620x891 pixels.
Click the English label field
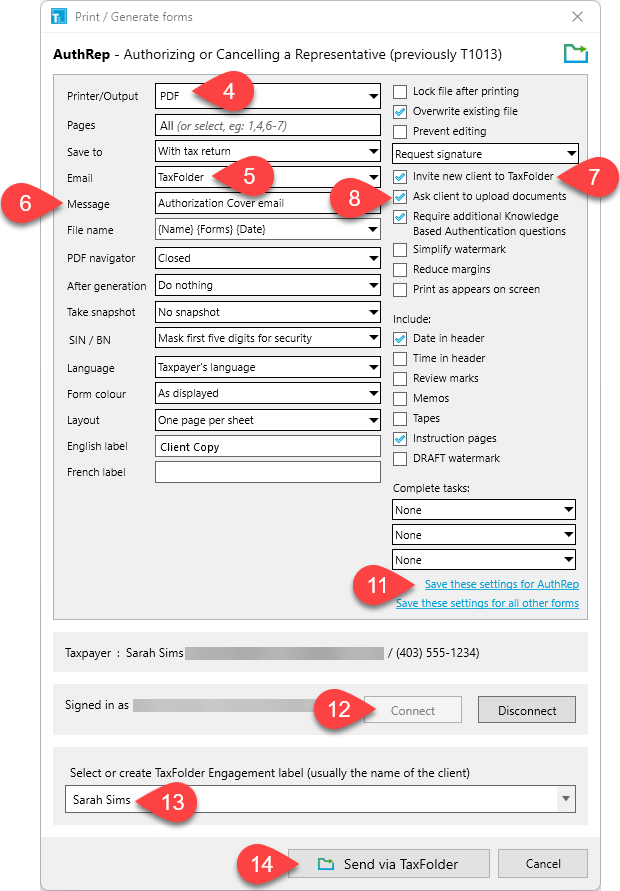(268, 447)
